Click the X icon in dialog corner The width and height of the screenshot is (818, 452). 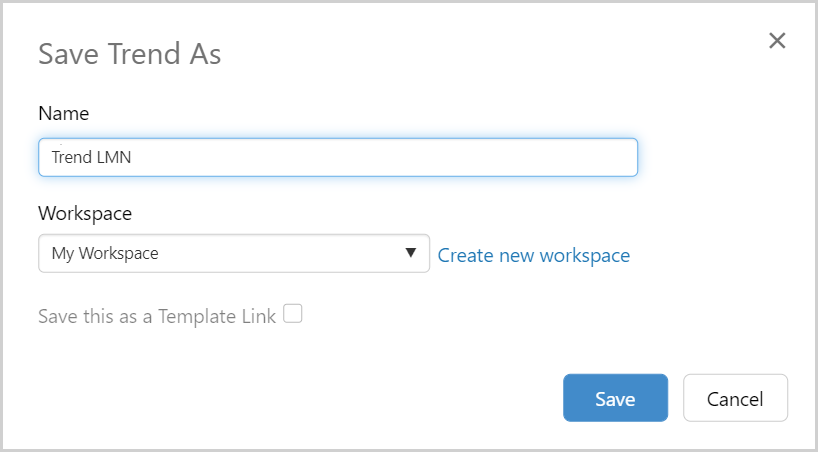coord(777,41)
